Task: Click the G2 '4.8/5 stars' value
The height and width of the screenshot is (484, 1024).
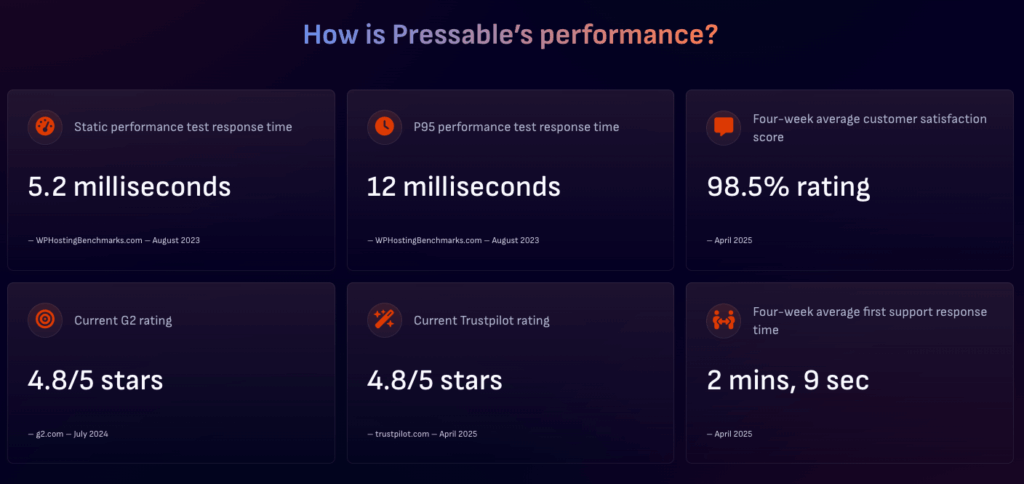Action: pos(95,380)
